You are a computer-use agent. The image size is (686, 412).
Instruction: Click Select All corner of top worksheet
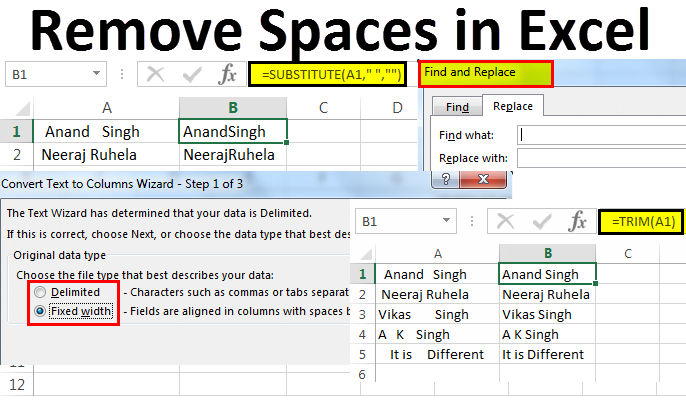click(21, 108)
